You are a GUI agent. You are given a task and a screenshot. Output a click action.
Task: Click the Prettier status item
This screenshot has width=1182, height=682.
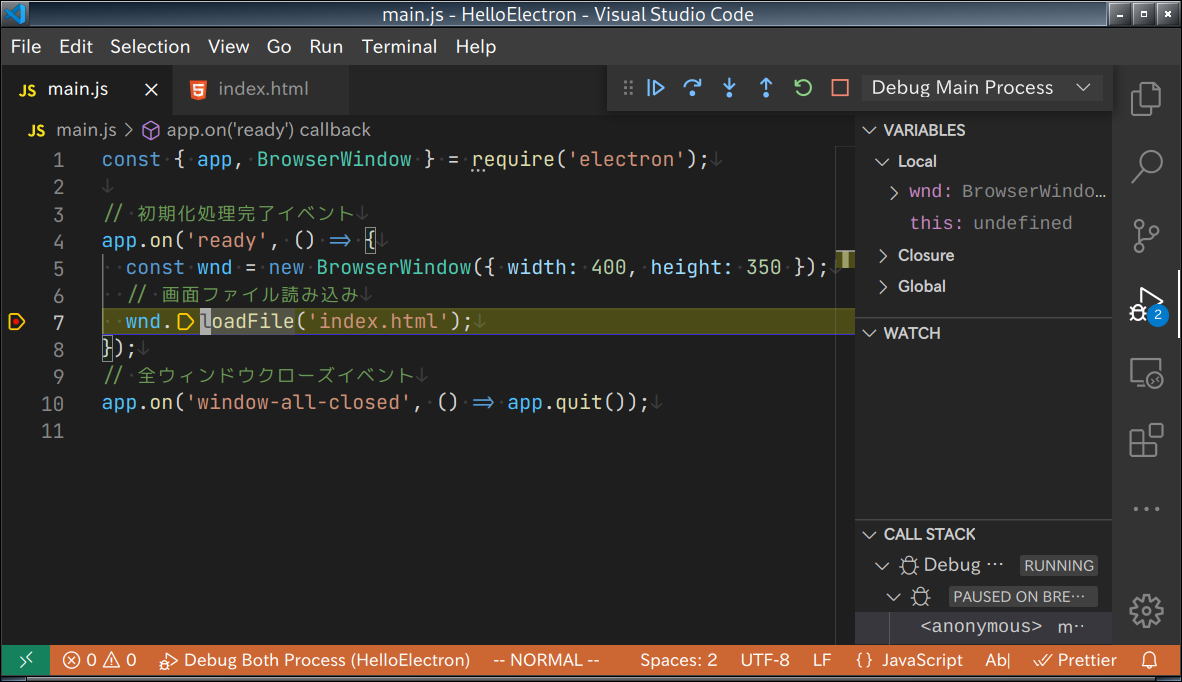[x=1075, y=661]
